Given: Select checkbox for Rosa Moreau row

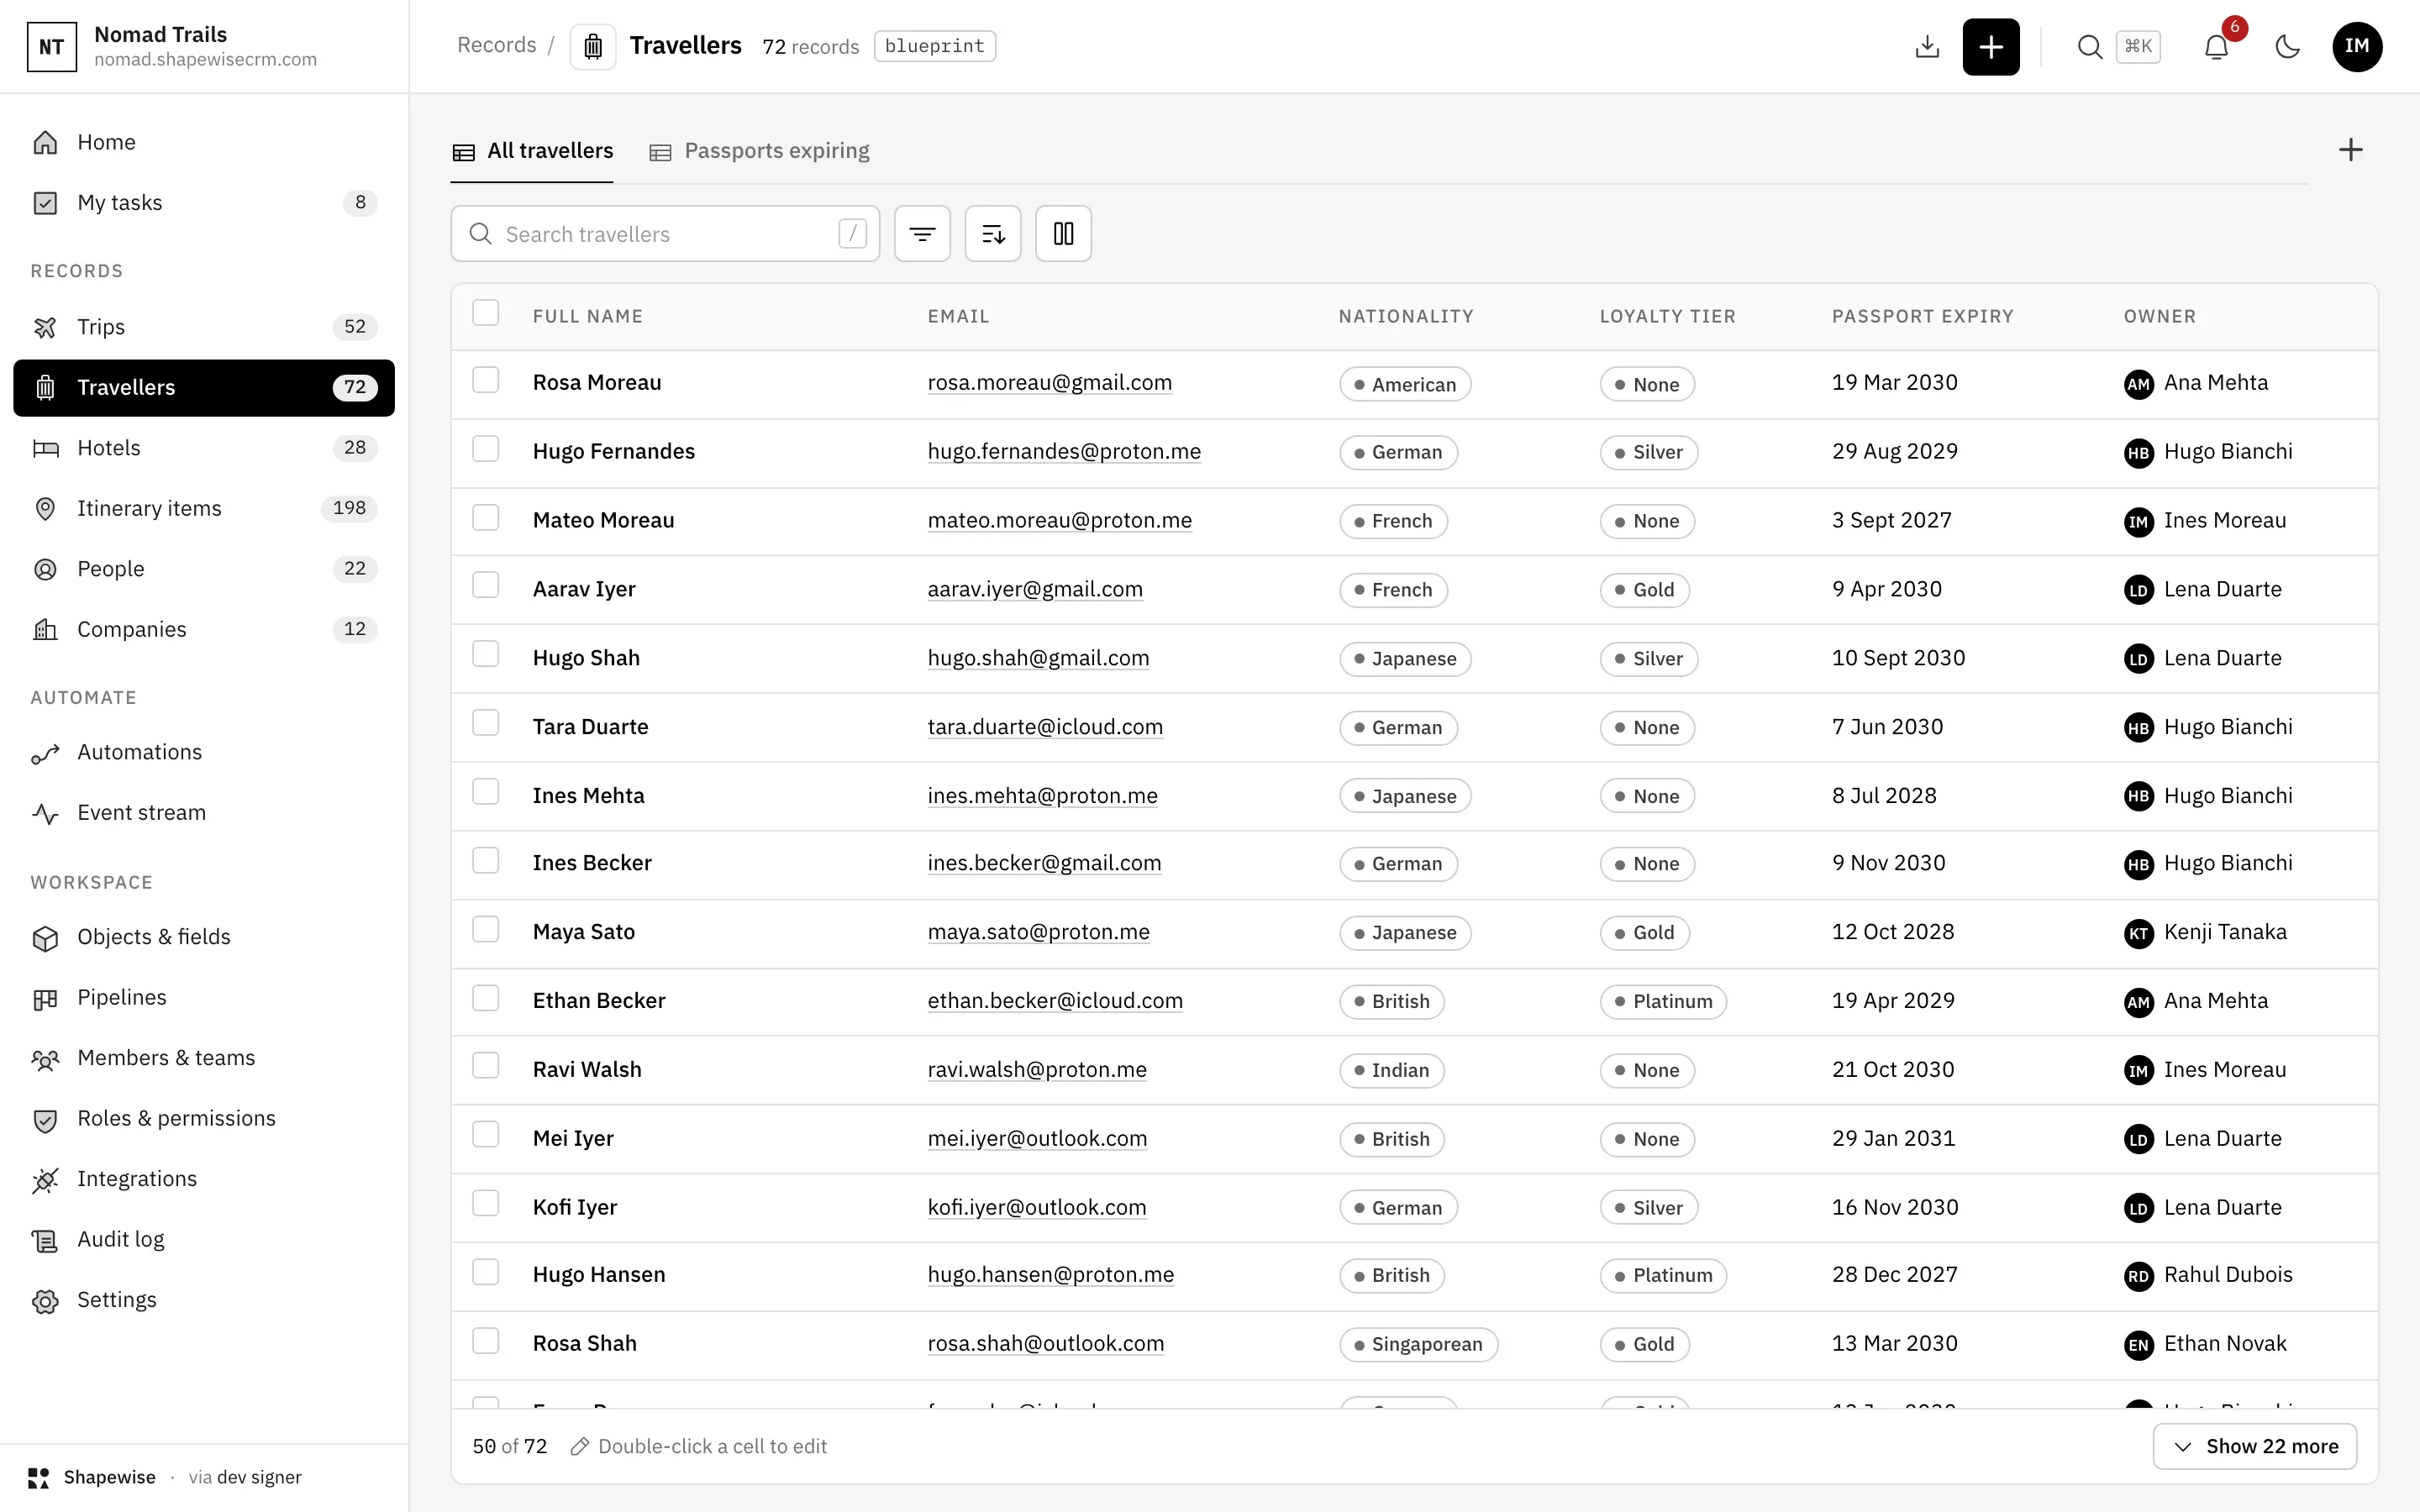Looking at the screenshot, I should (486, 380).
